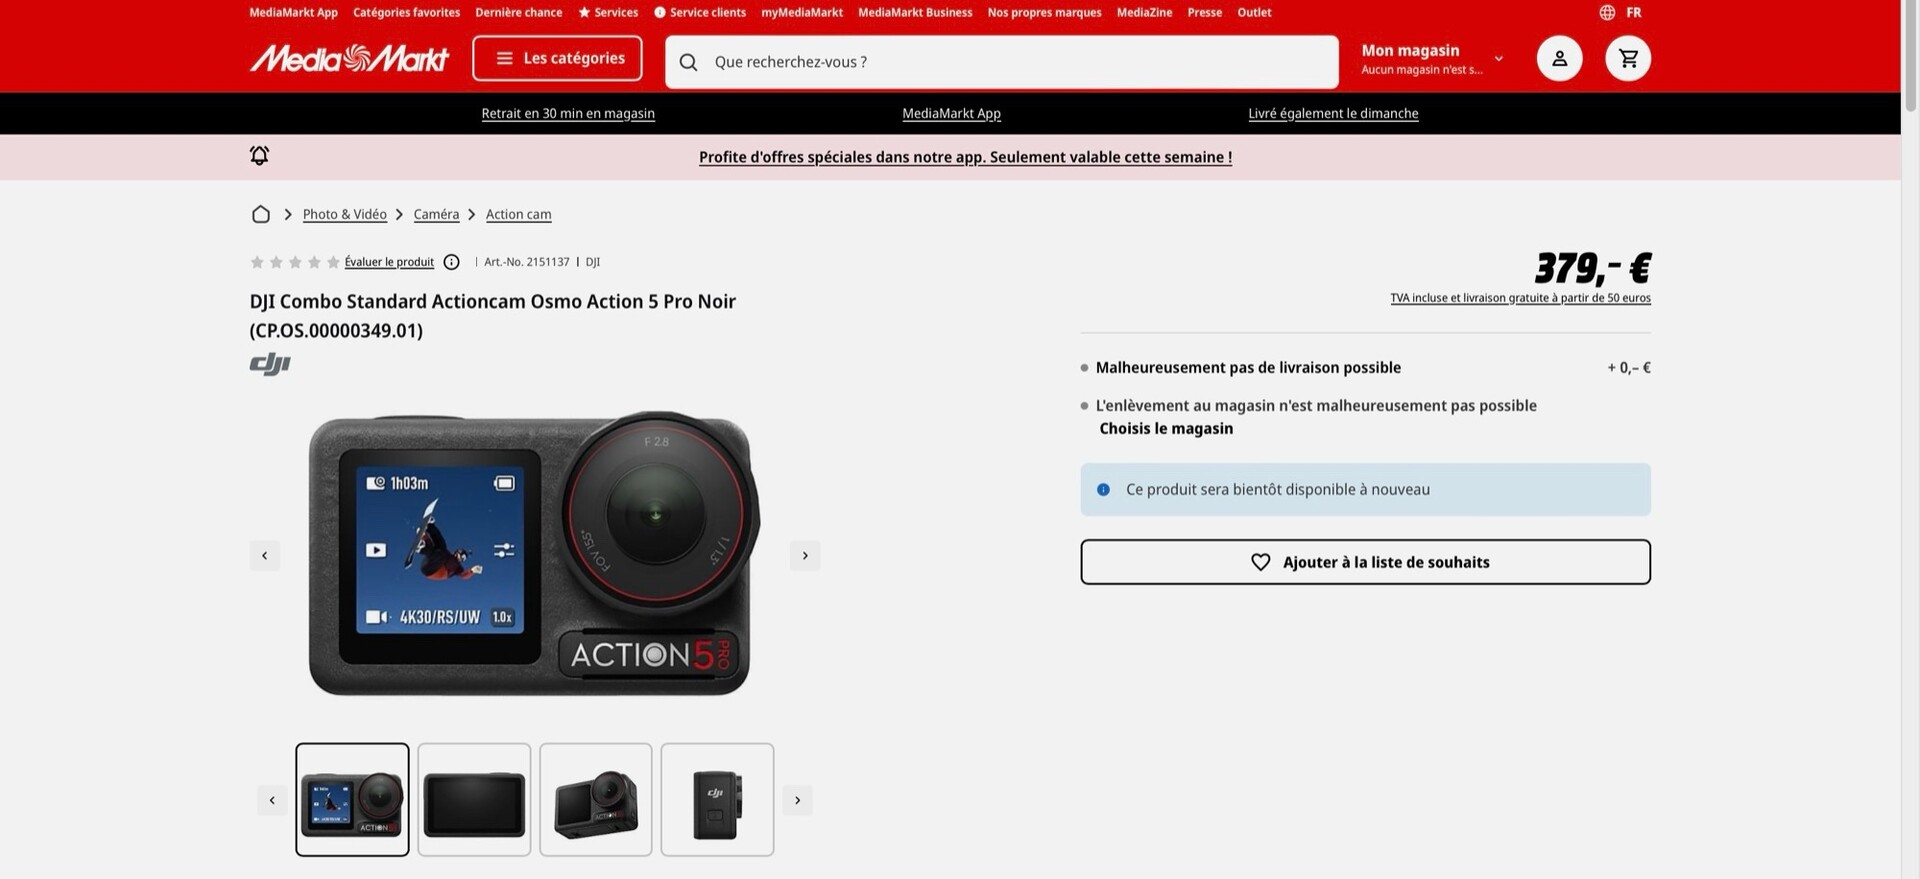The image size is (1920, 879).
Task: Open MediaZine
Action: [1144, 12]
